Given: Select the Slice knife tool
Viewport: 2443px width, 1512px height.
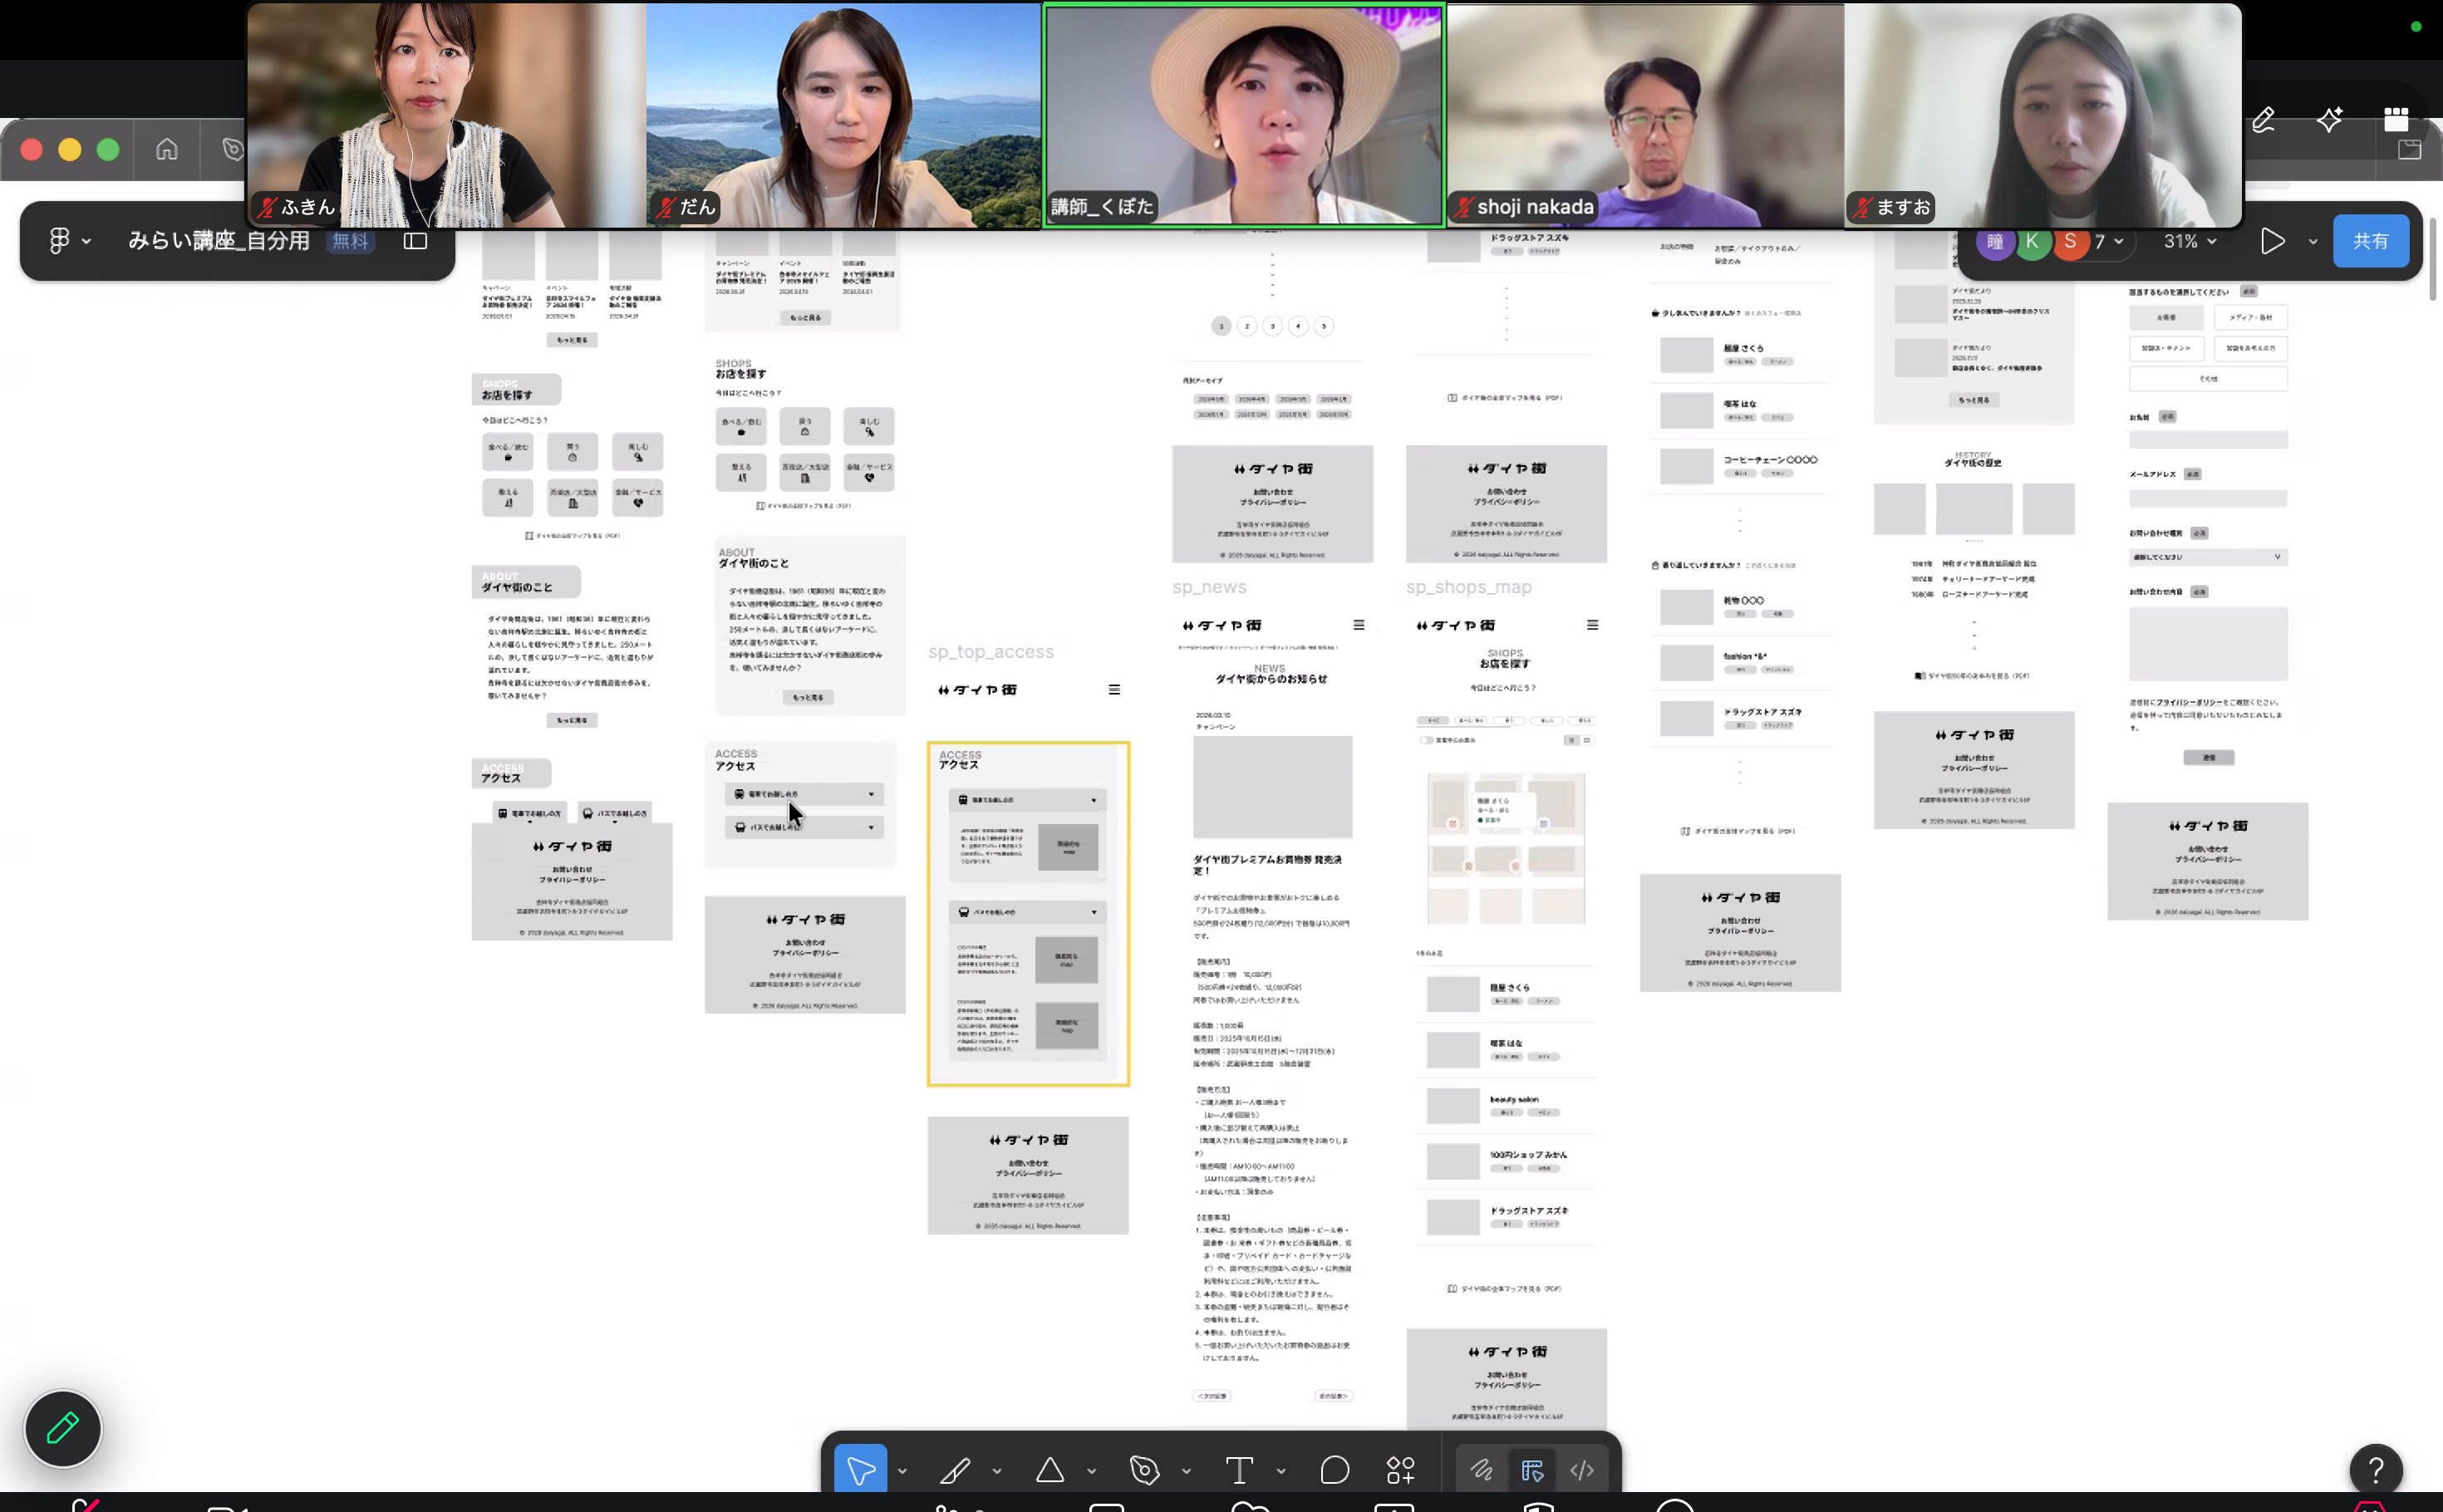Looking at the screenshot, I should click(x=955, y=1470).
